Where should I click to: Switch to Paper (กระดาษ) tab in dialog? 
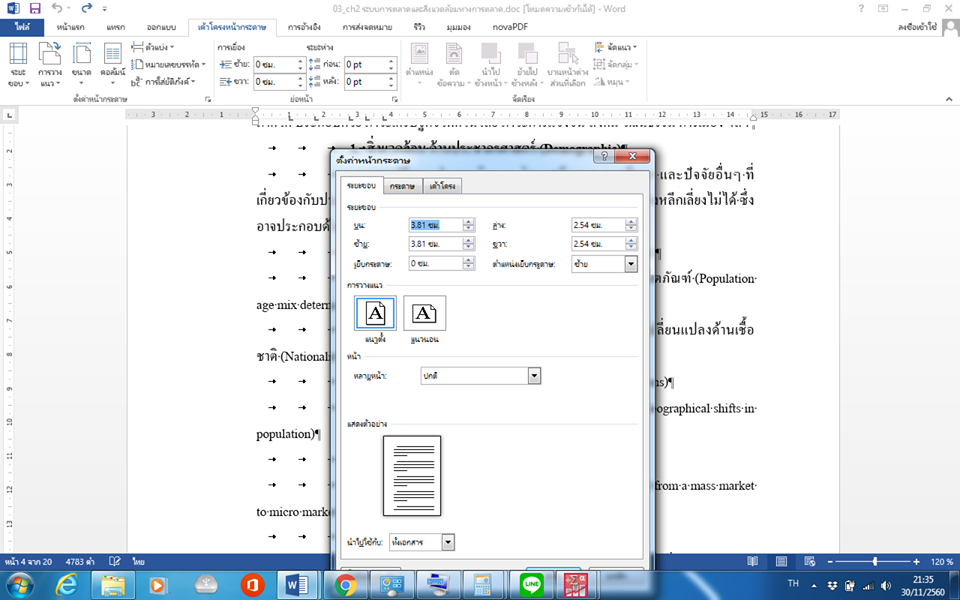click(x=402, y=186)
